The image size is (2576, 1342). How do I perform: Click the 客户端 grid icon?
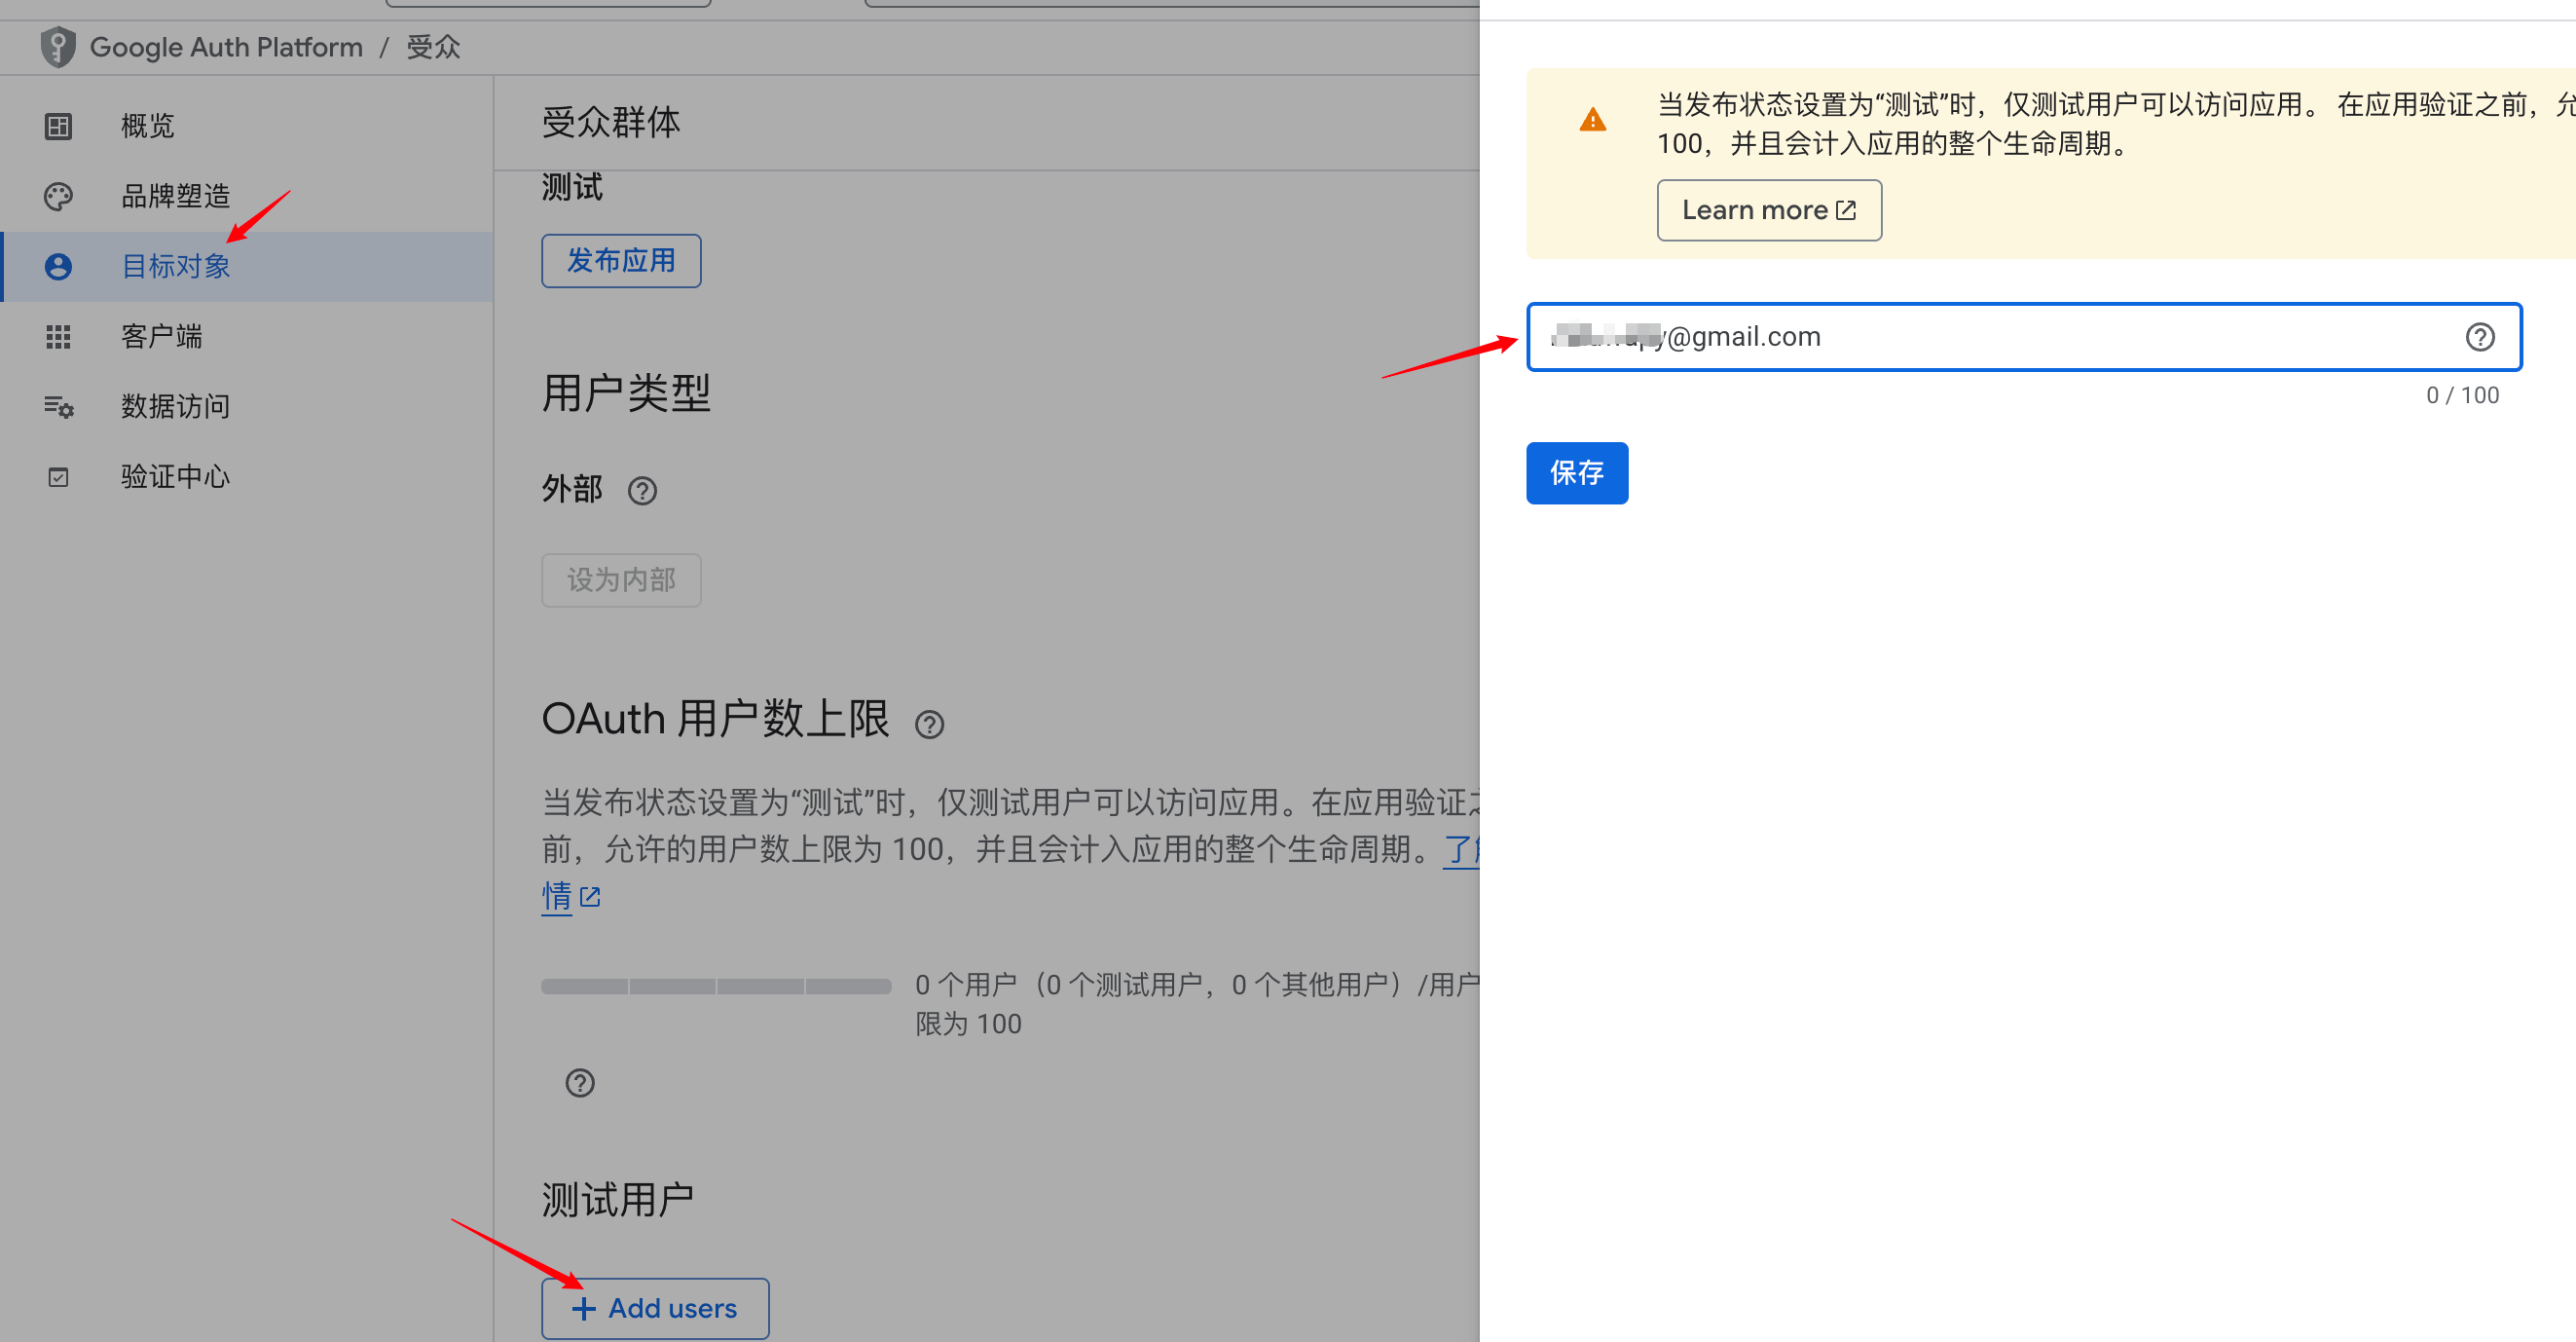[x=58, y=336]
